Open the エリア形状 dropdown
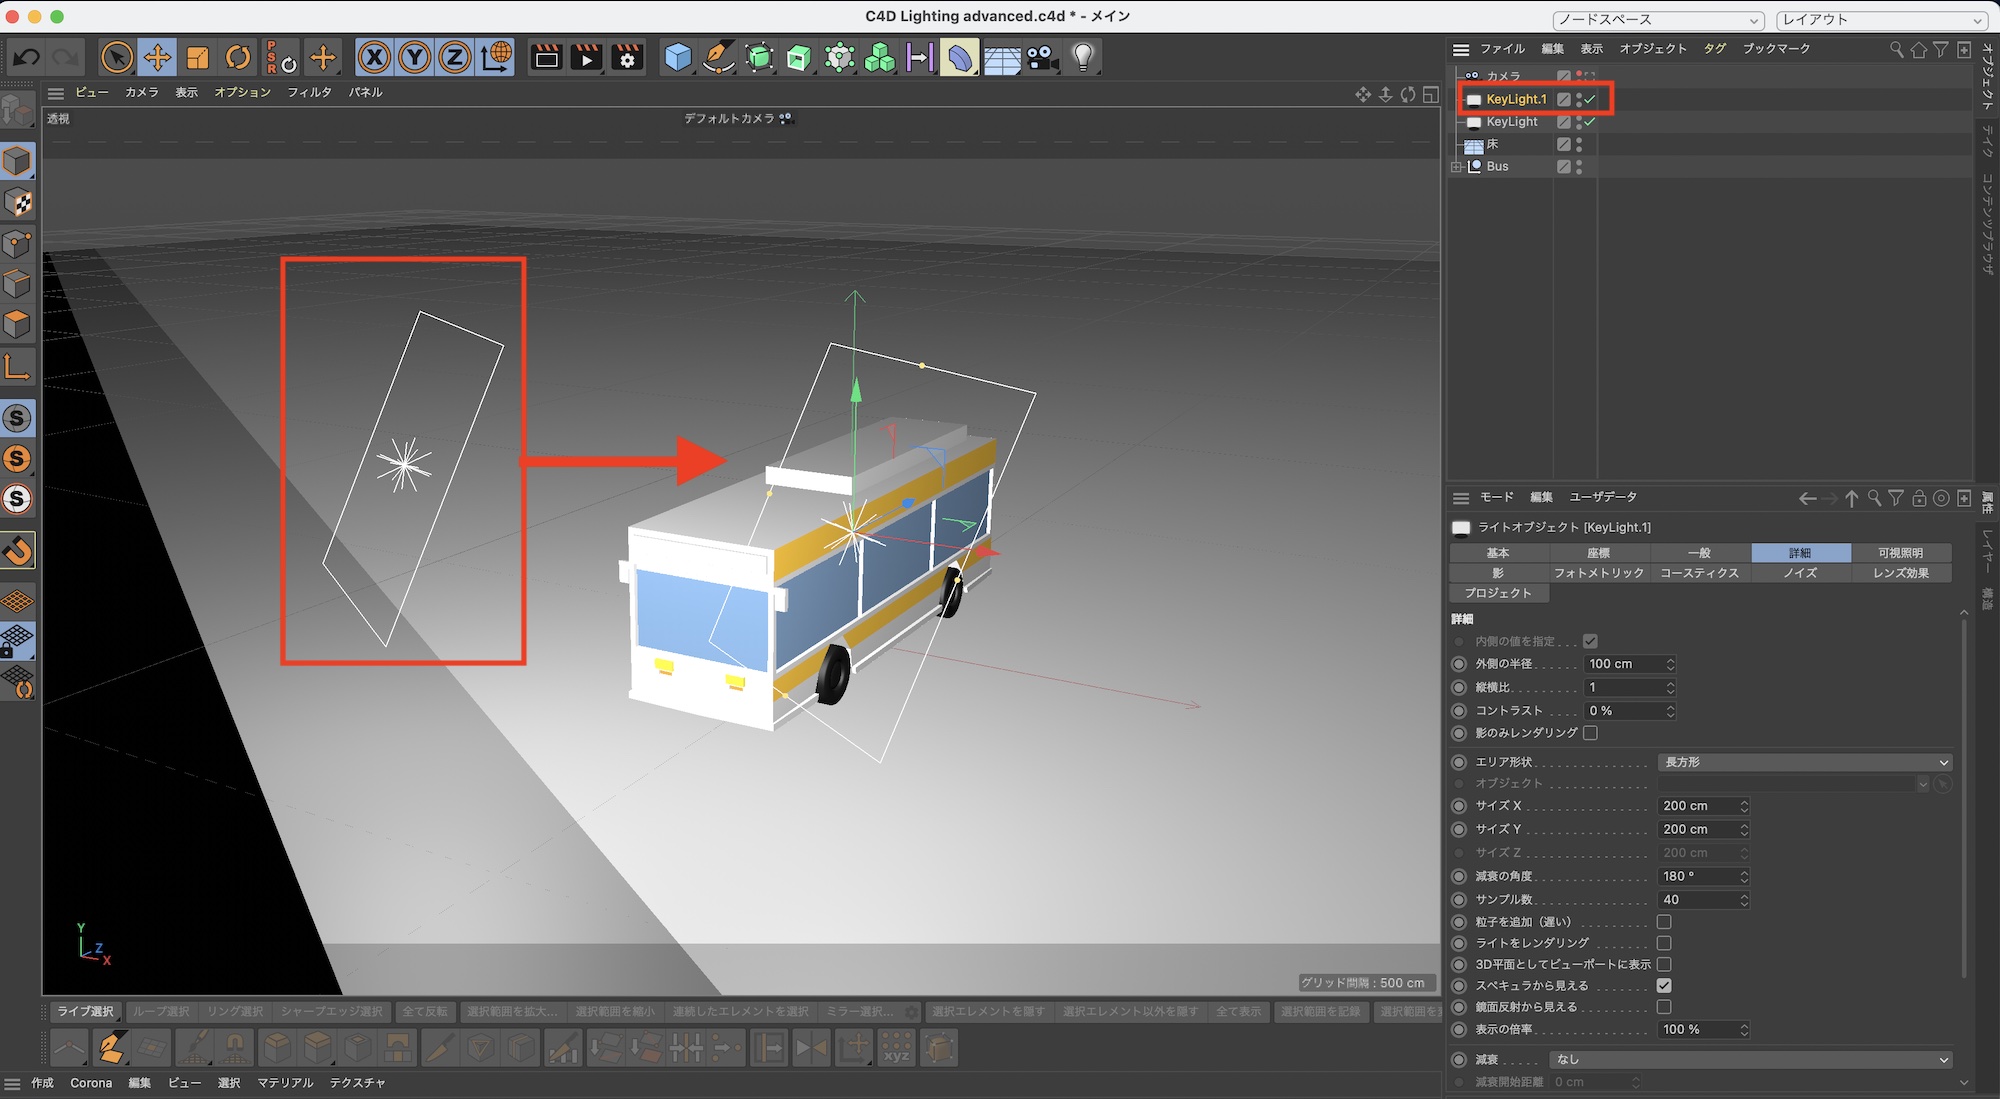Screen dimensions: 2000x1099 click(x=1804, y=762)
